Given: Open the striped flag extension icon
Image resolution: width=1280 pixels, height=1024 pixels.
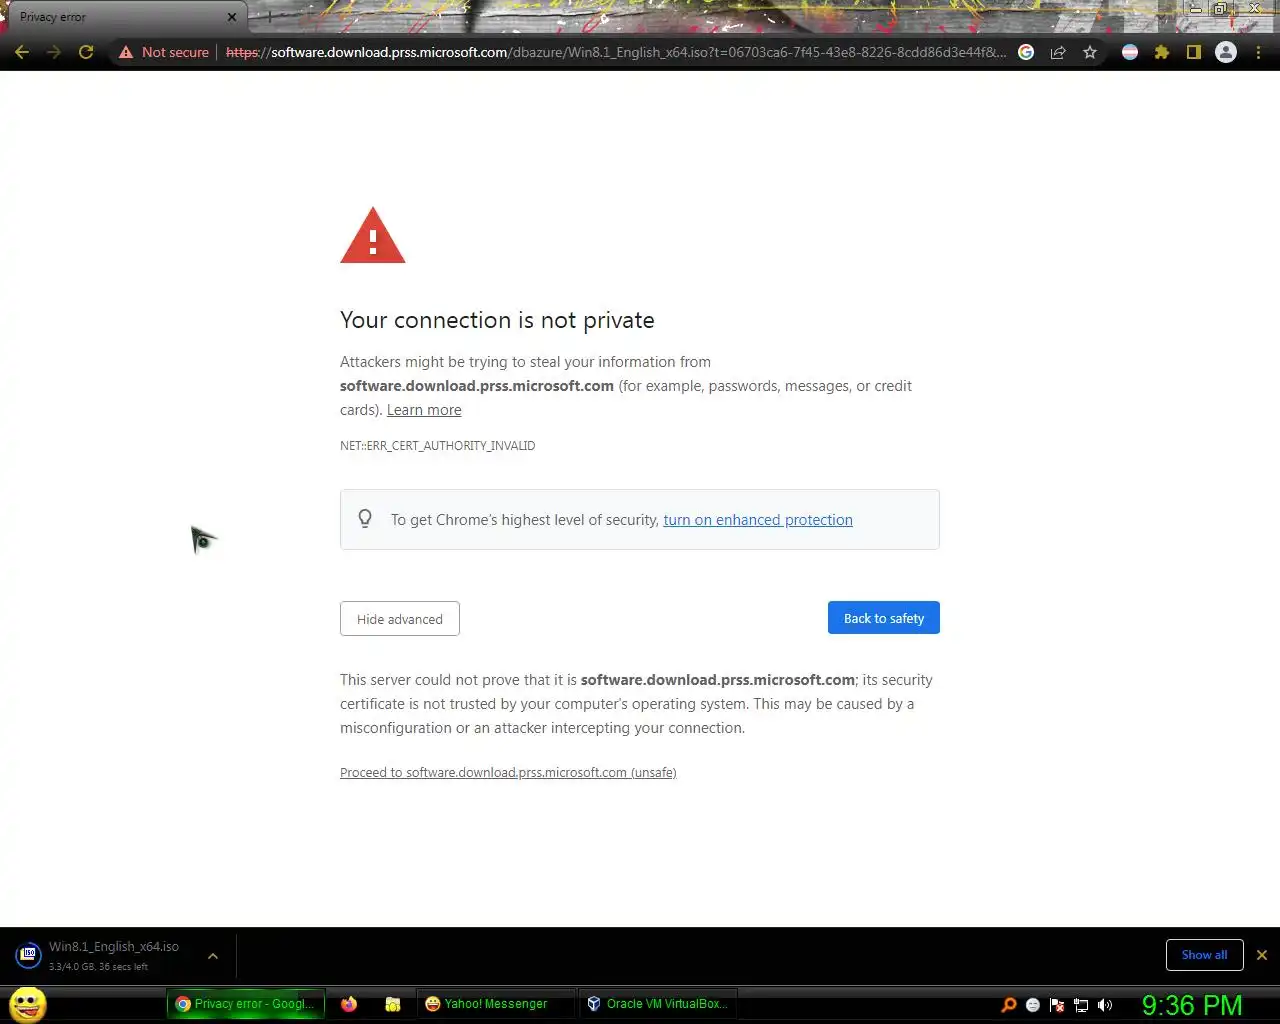Looking at the screenshot, I should (x=1130, y=52).
